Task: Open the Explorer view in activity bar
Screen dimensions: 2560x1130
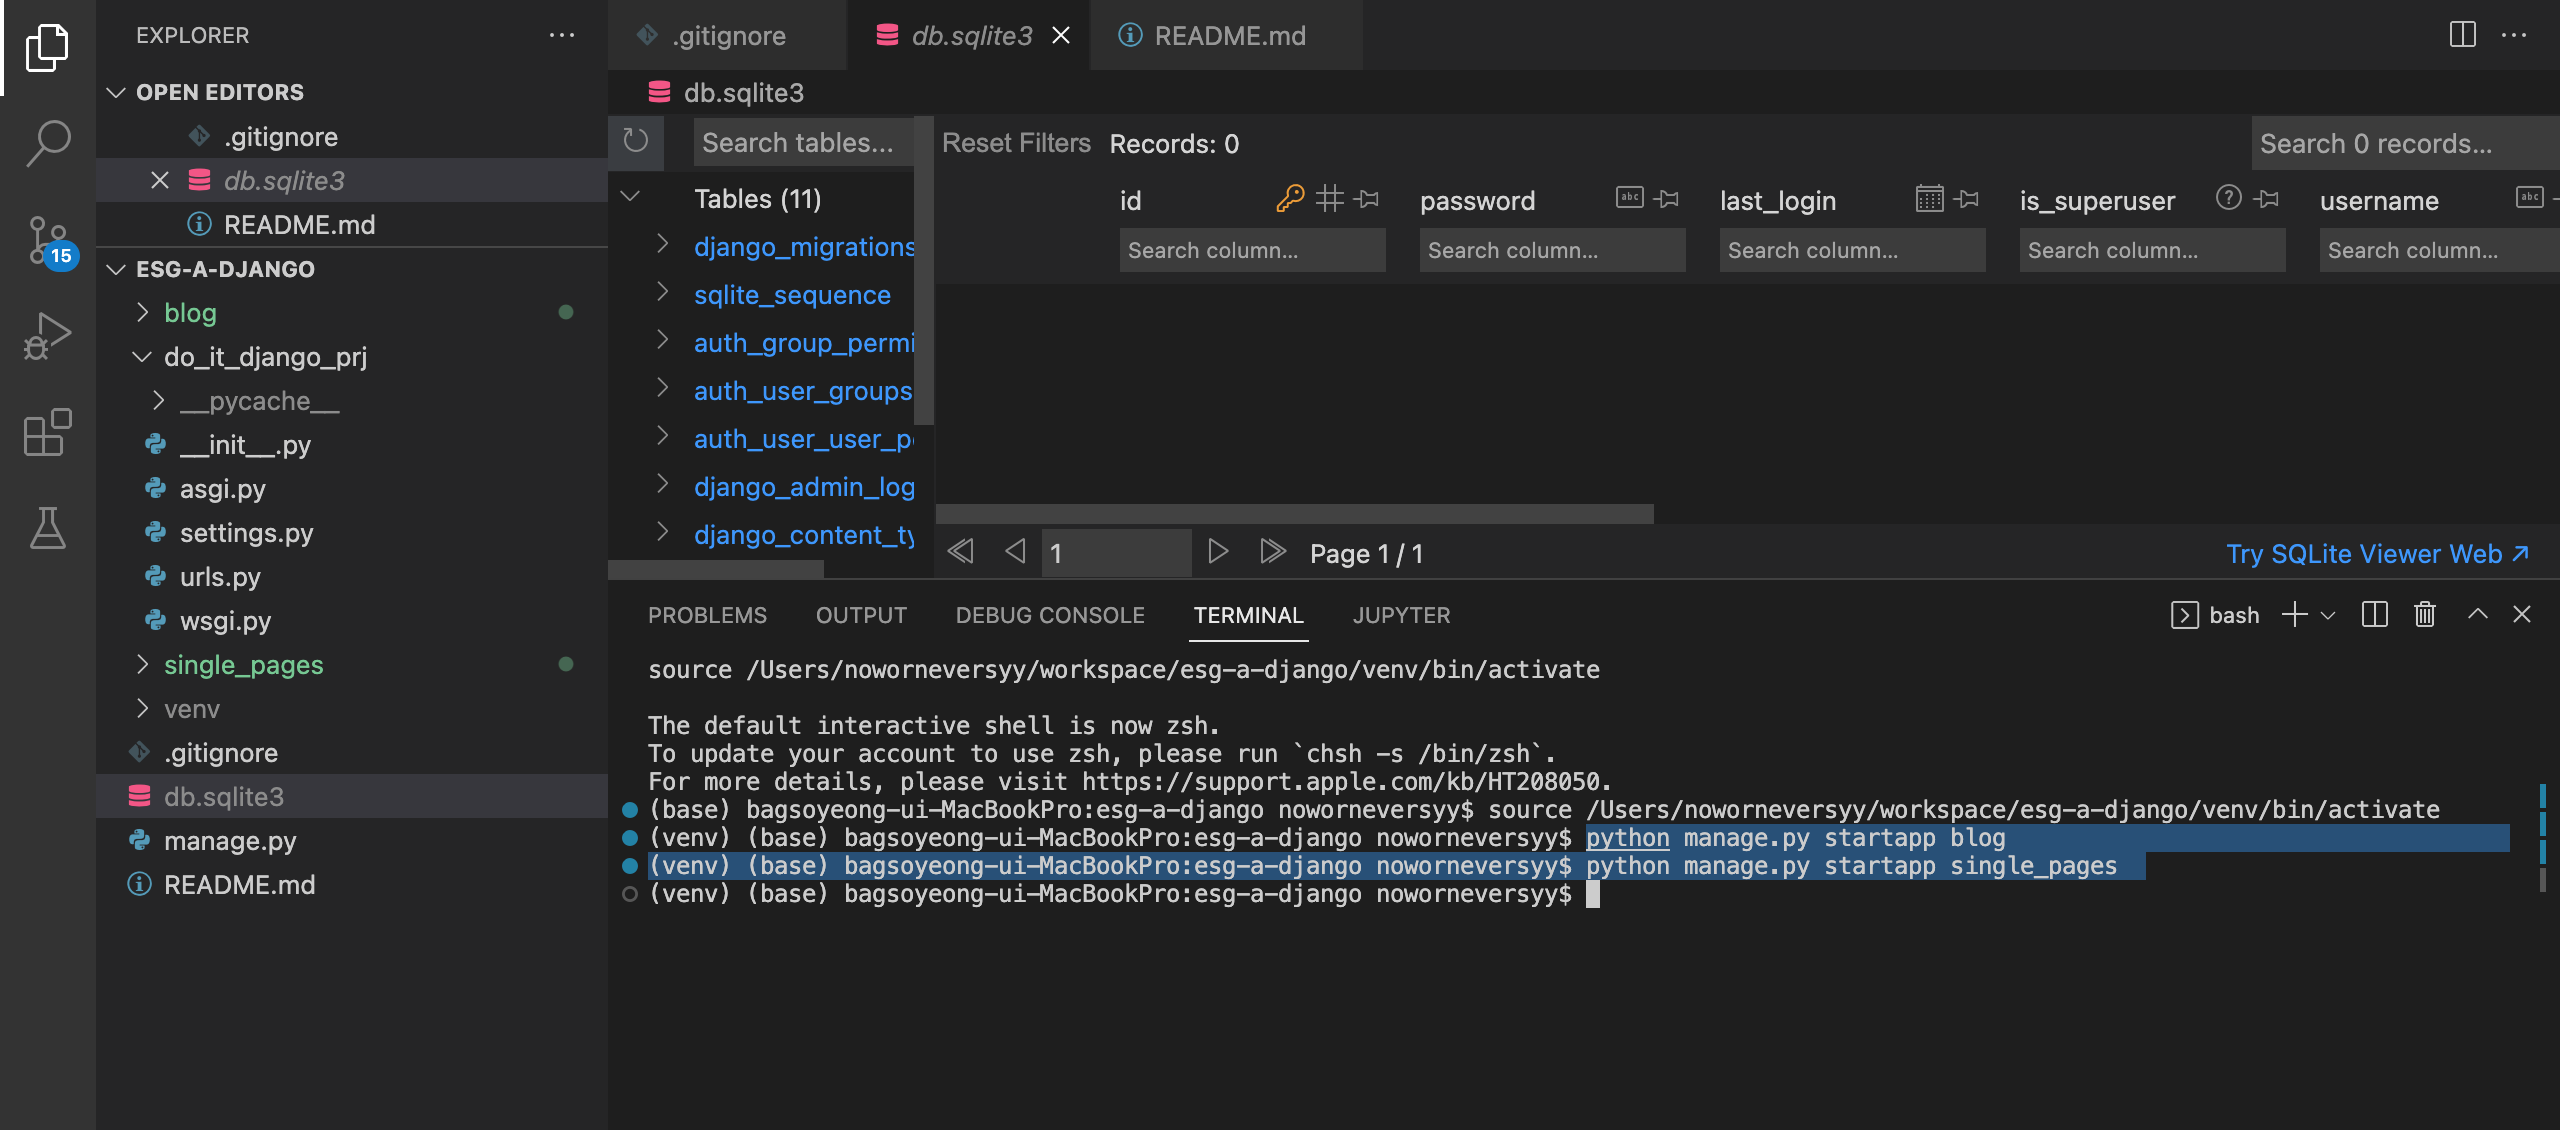Action: pos(47,47)
